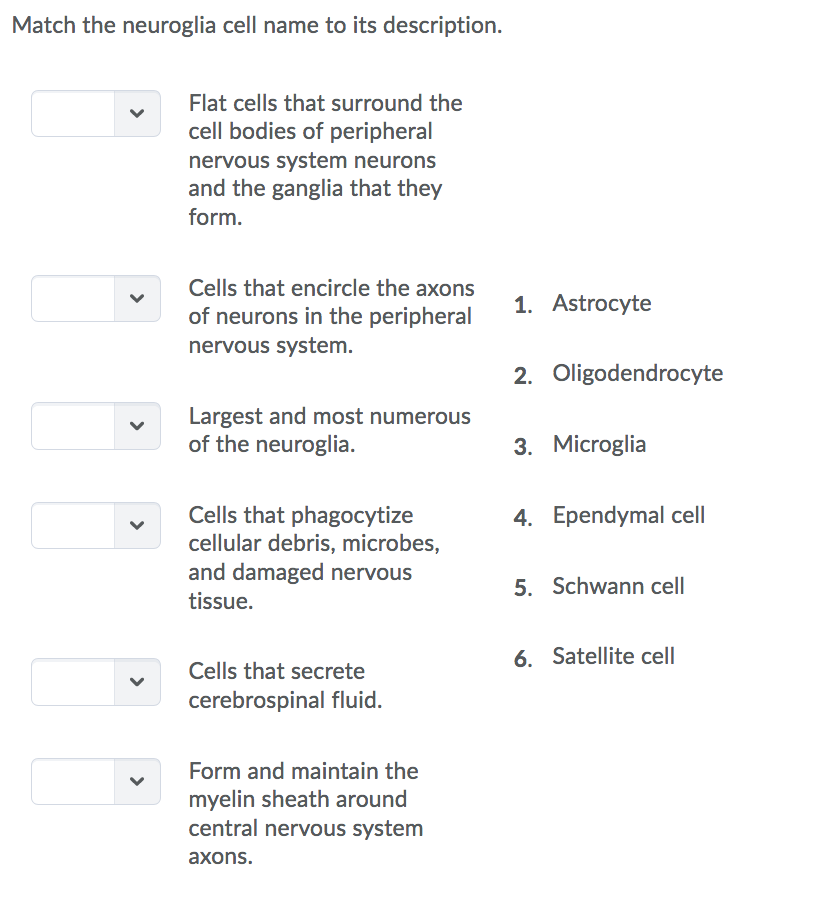Viewport: 814px width, 904px height.
Task: Open the dropdown for phagocytize cellular debris description
Action: (x=95, y=525)
